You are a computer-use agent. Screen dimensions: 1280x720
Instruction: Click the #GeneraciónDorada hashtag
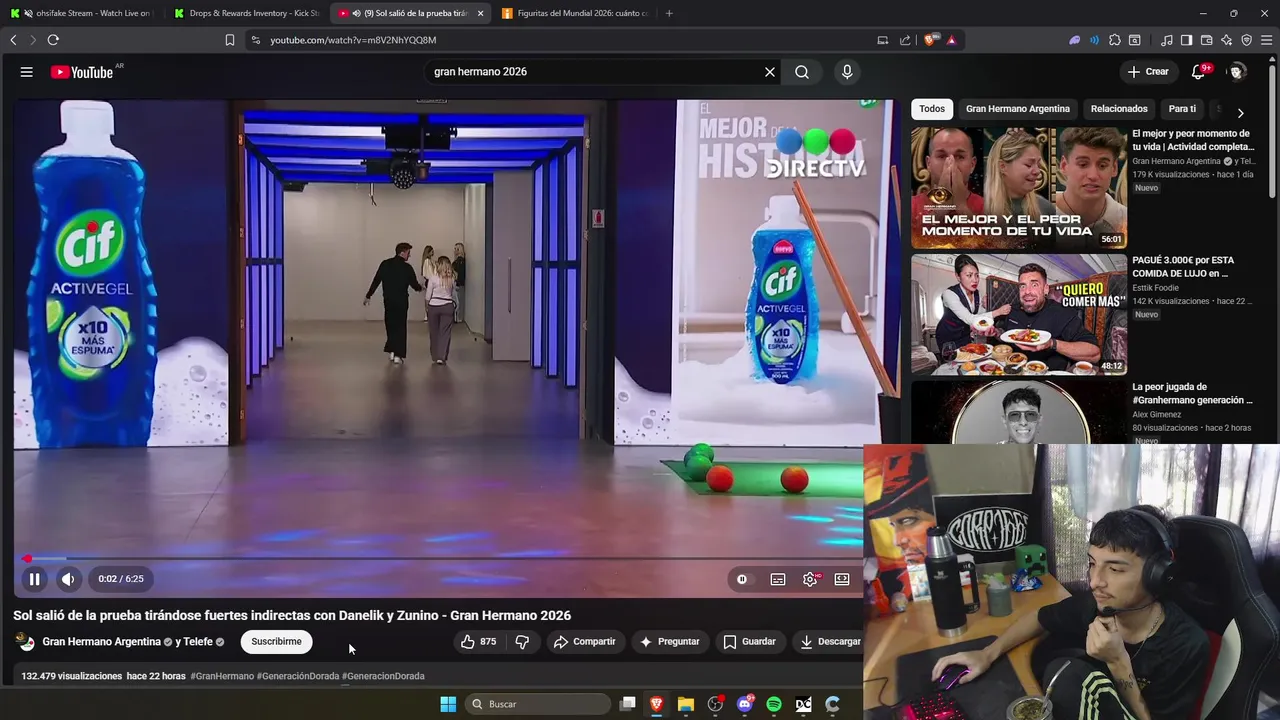(x=298, y=676)
